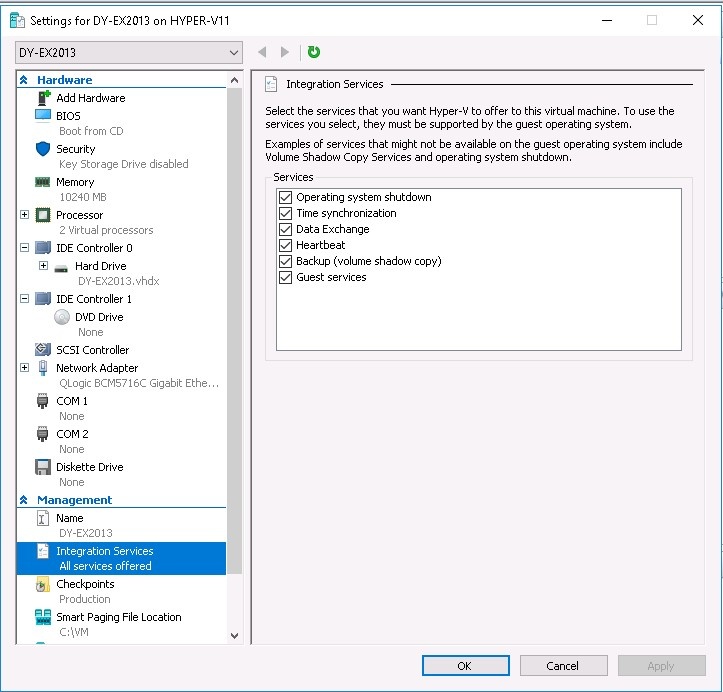The image size is (723, 692).
Task: Select Smart Paging File Location item
Action: click(118, 617)
